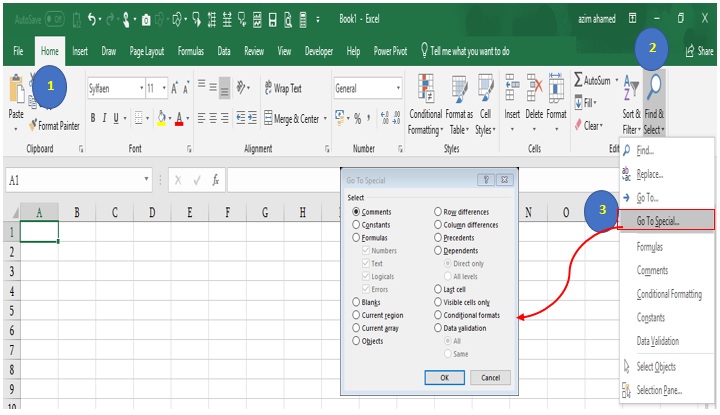Open the borders dropdown arrow

click(x=147, y=119)
